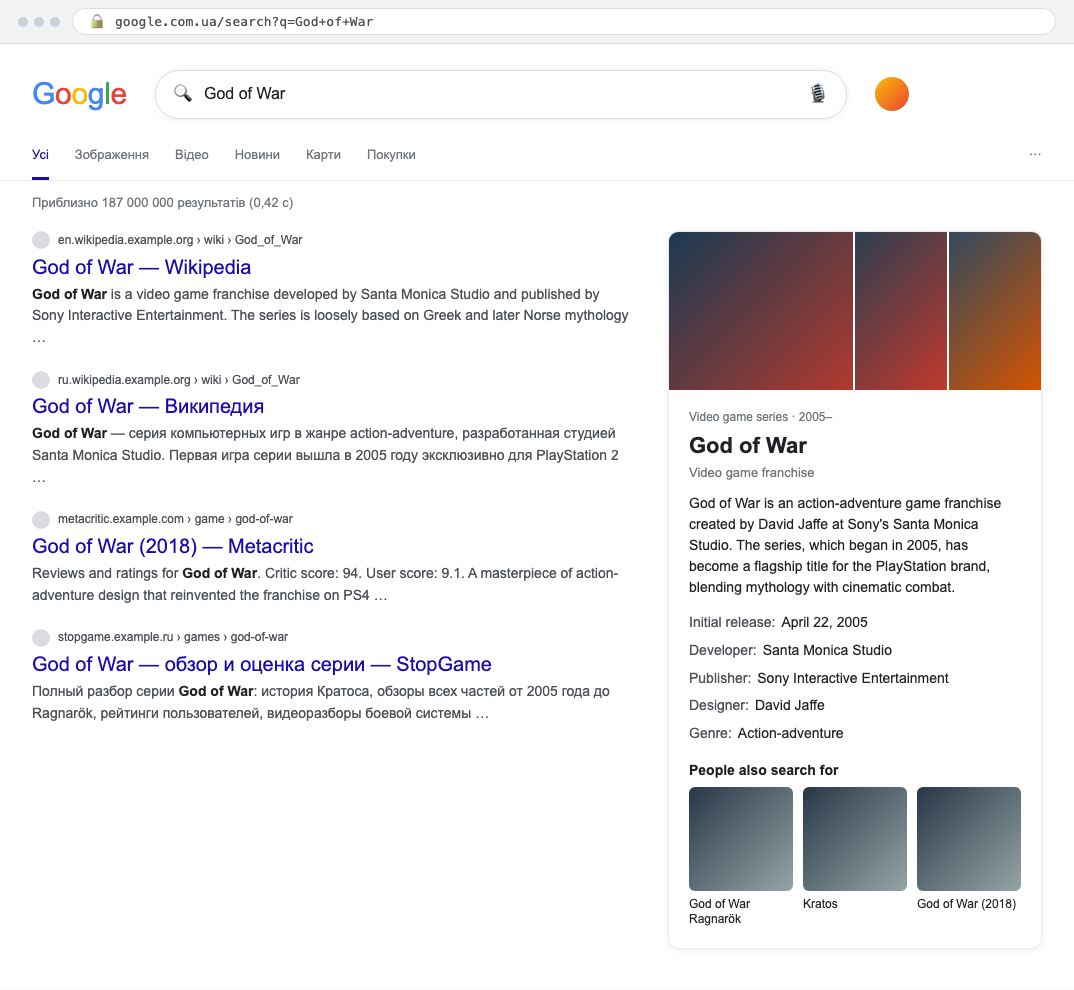Viewport: 1074px width, 990px height.
Task: Click the favicon next to metacritic.example.com
Action: click(x=41, y=519)
